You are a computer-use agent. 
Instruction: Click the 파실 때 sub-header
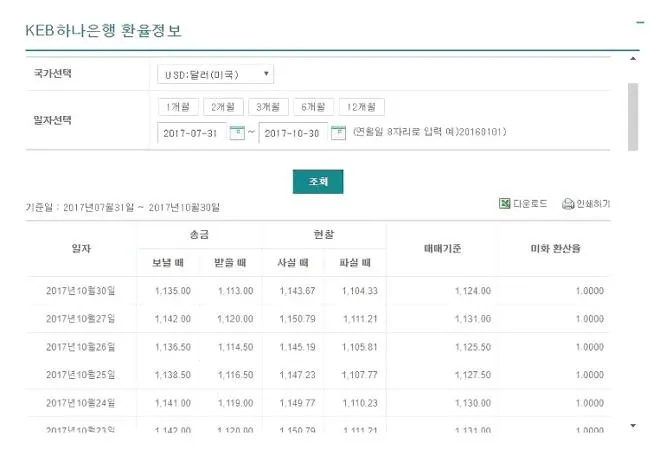355,263
